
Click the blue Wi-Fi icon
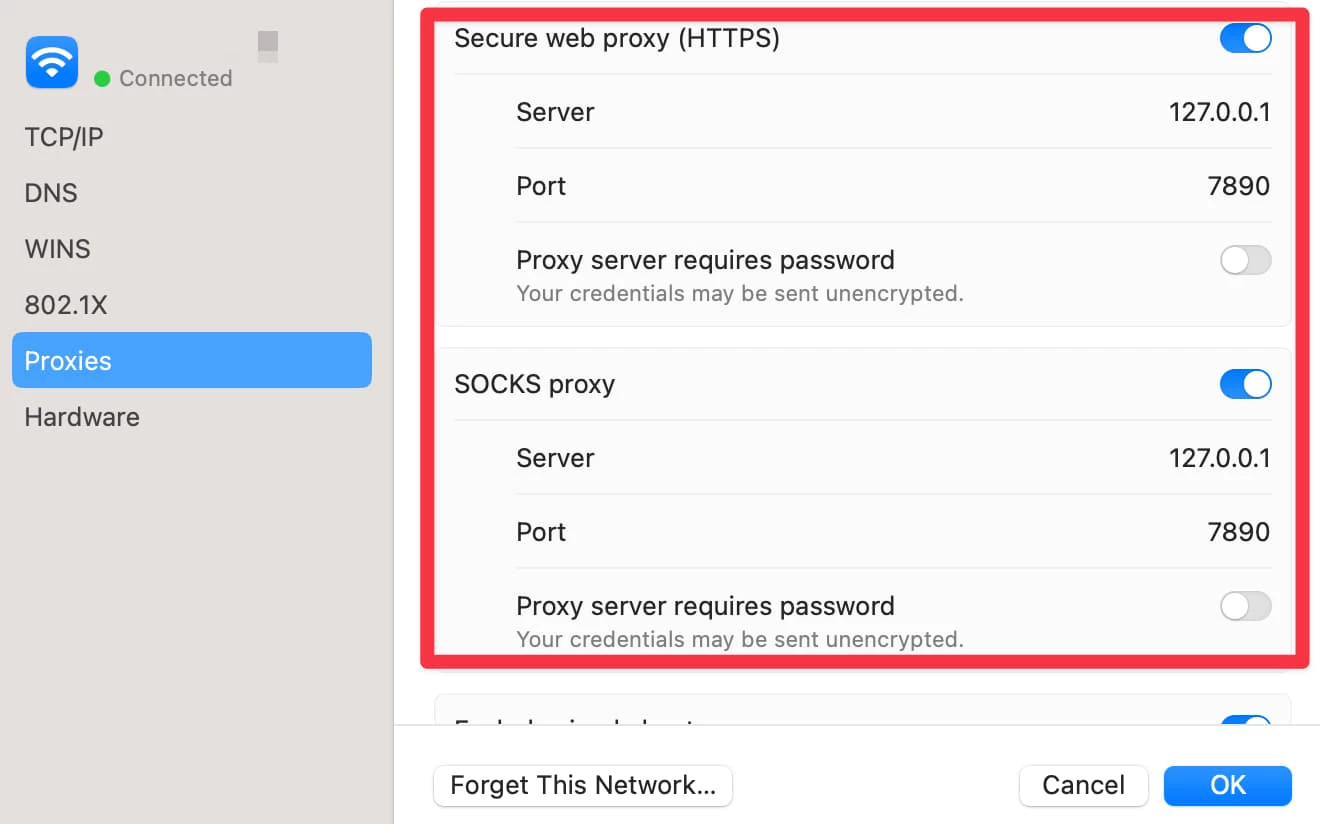52,62
